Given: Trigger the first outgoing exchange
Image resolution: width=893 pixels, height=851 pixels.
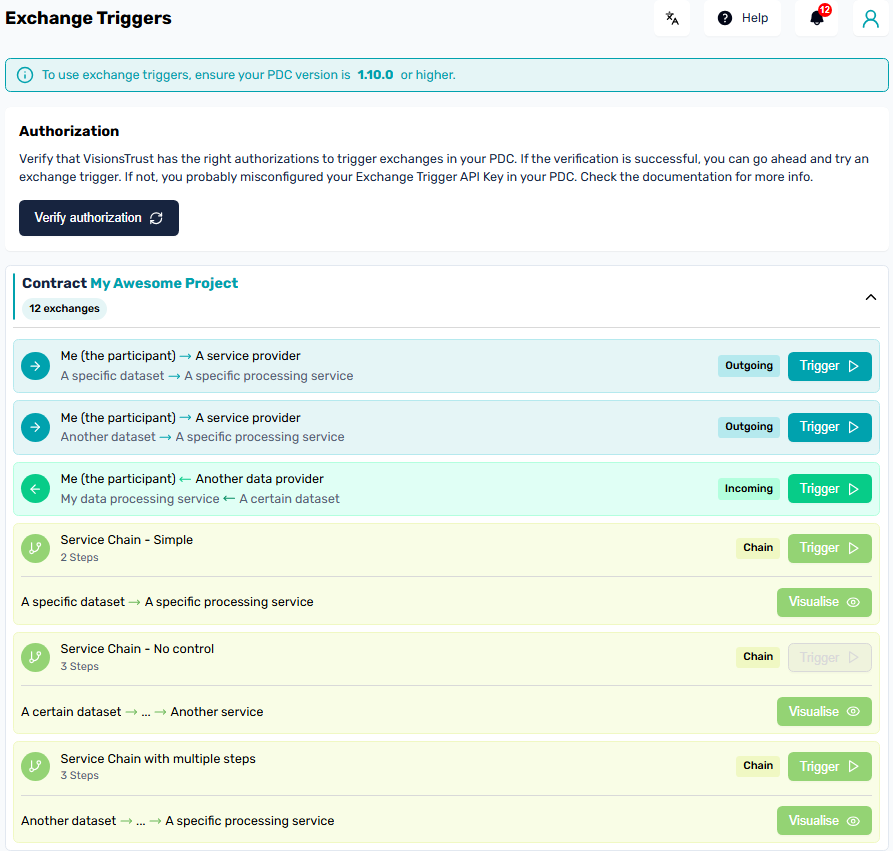Looking at the screenshot, I should 829,365.
